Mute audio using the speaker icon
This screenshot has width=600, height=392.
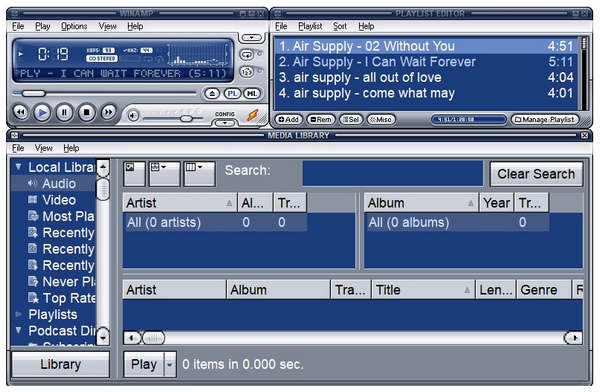point(133,116)
